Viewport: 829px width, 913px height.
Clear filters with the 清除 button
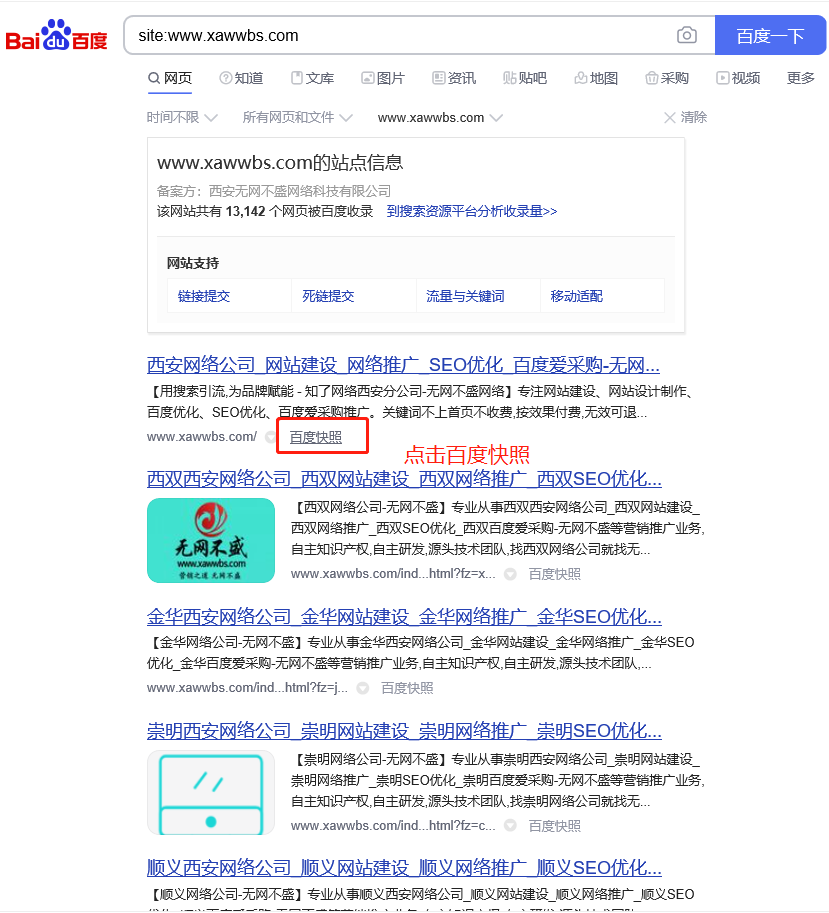[x=685, y=118]
